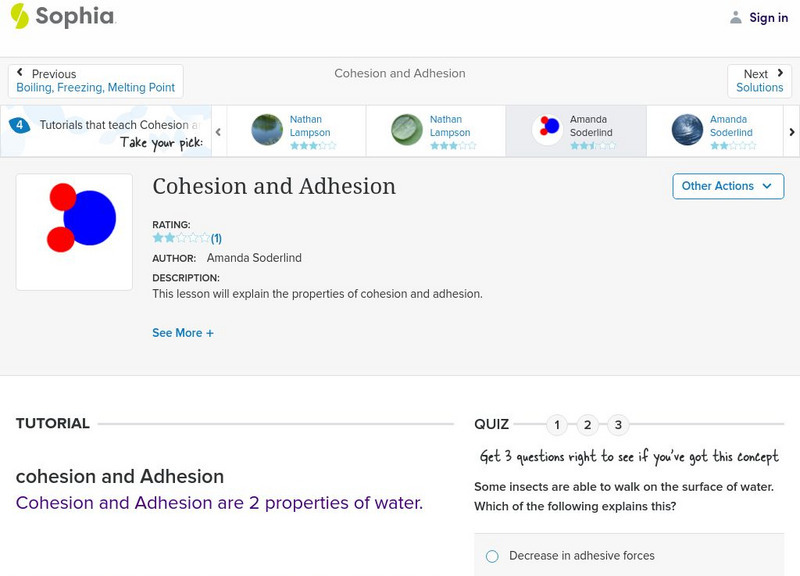Click the star rating under RATING
Image resolution: width=800 pixels, height=576 pixels.
pos(180,239)
